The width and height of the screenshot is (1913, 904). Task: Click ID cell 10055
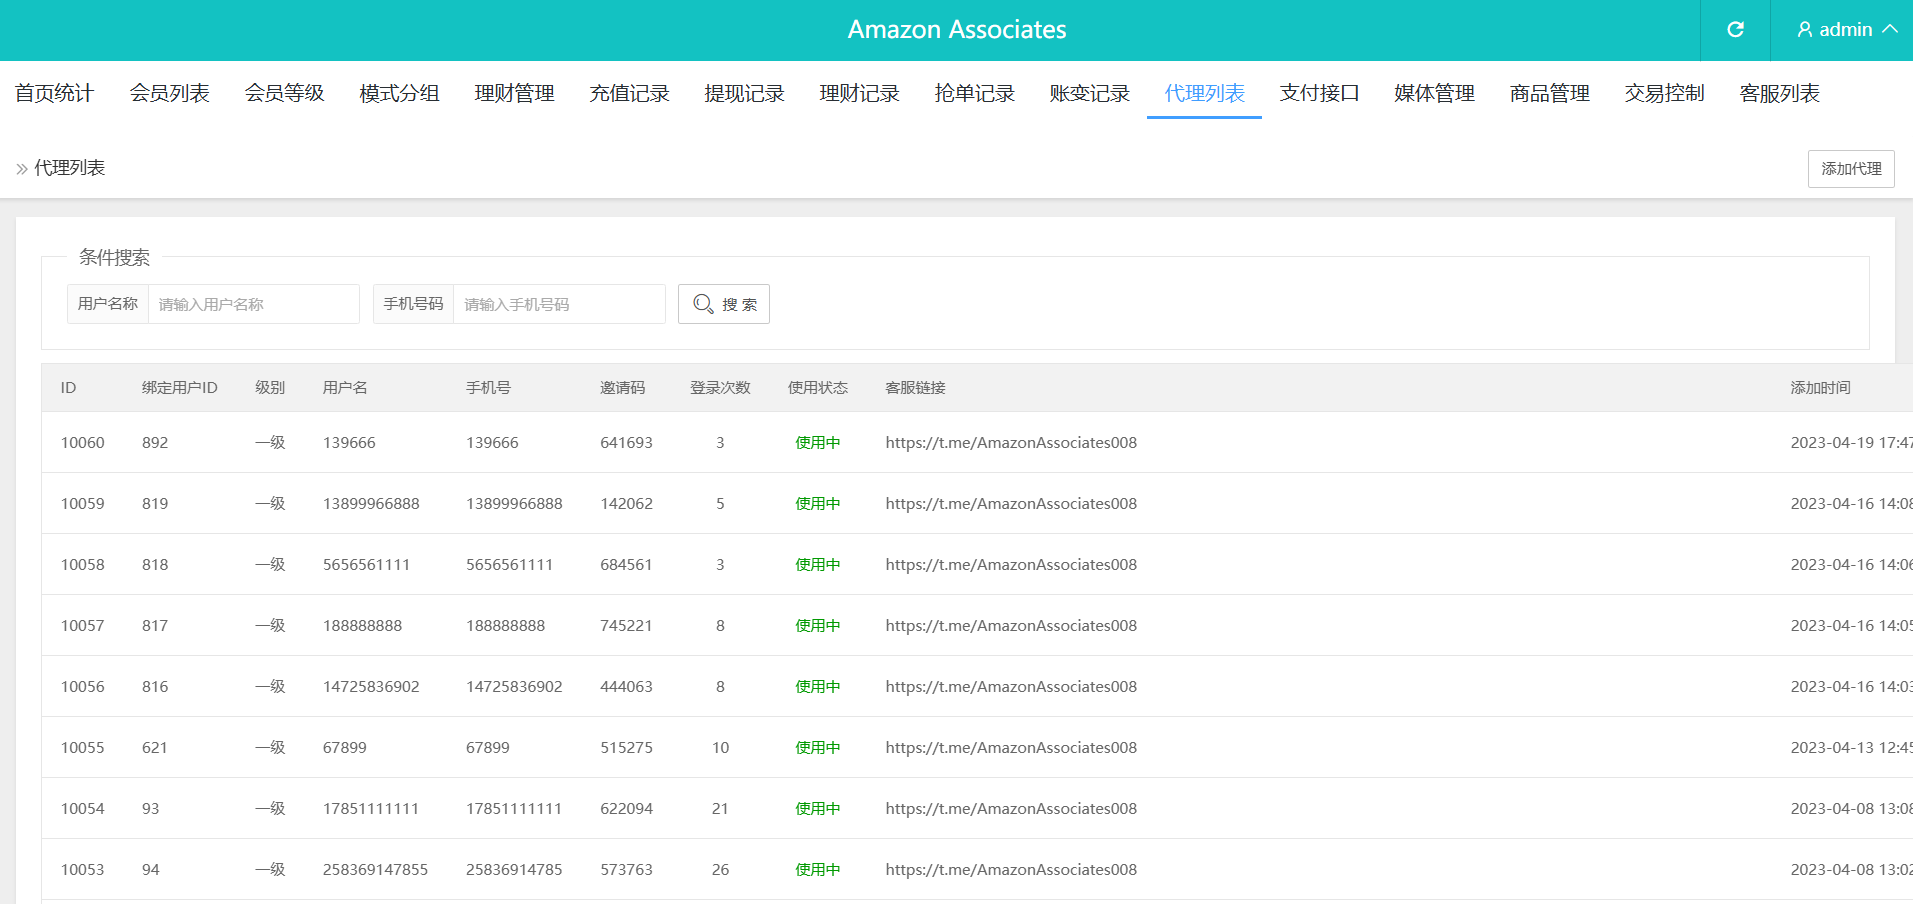pyautogui.click(x=82, y=747)
